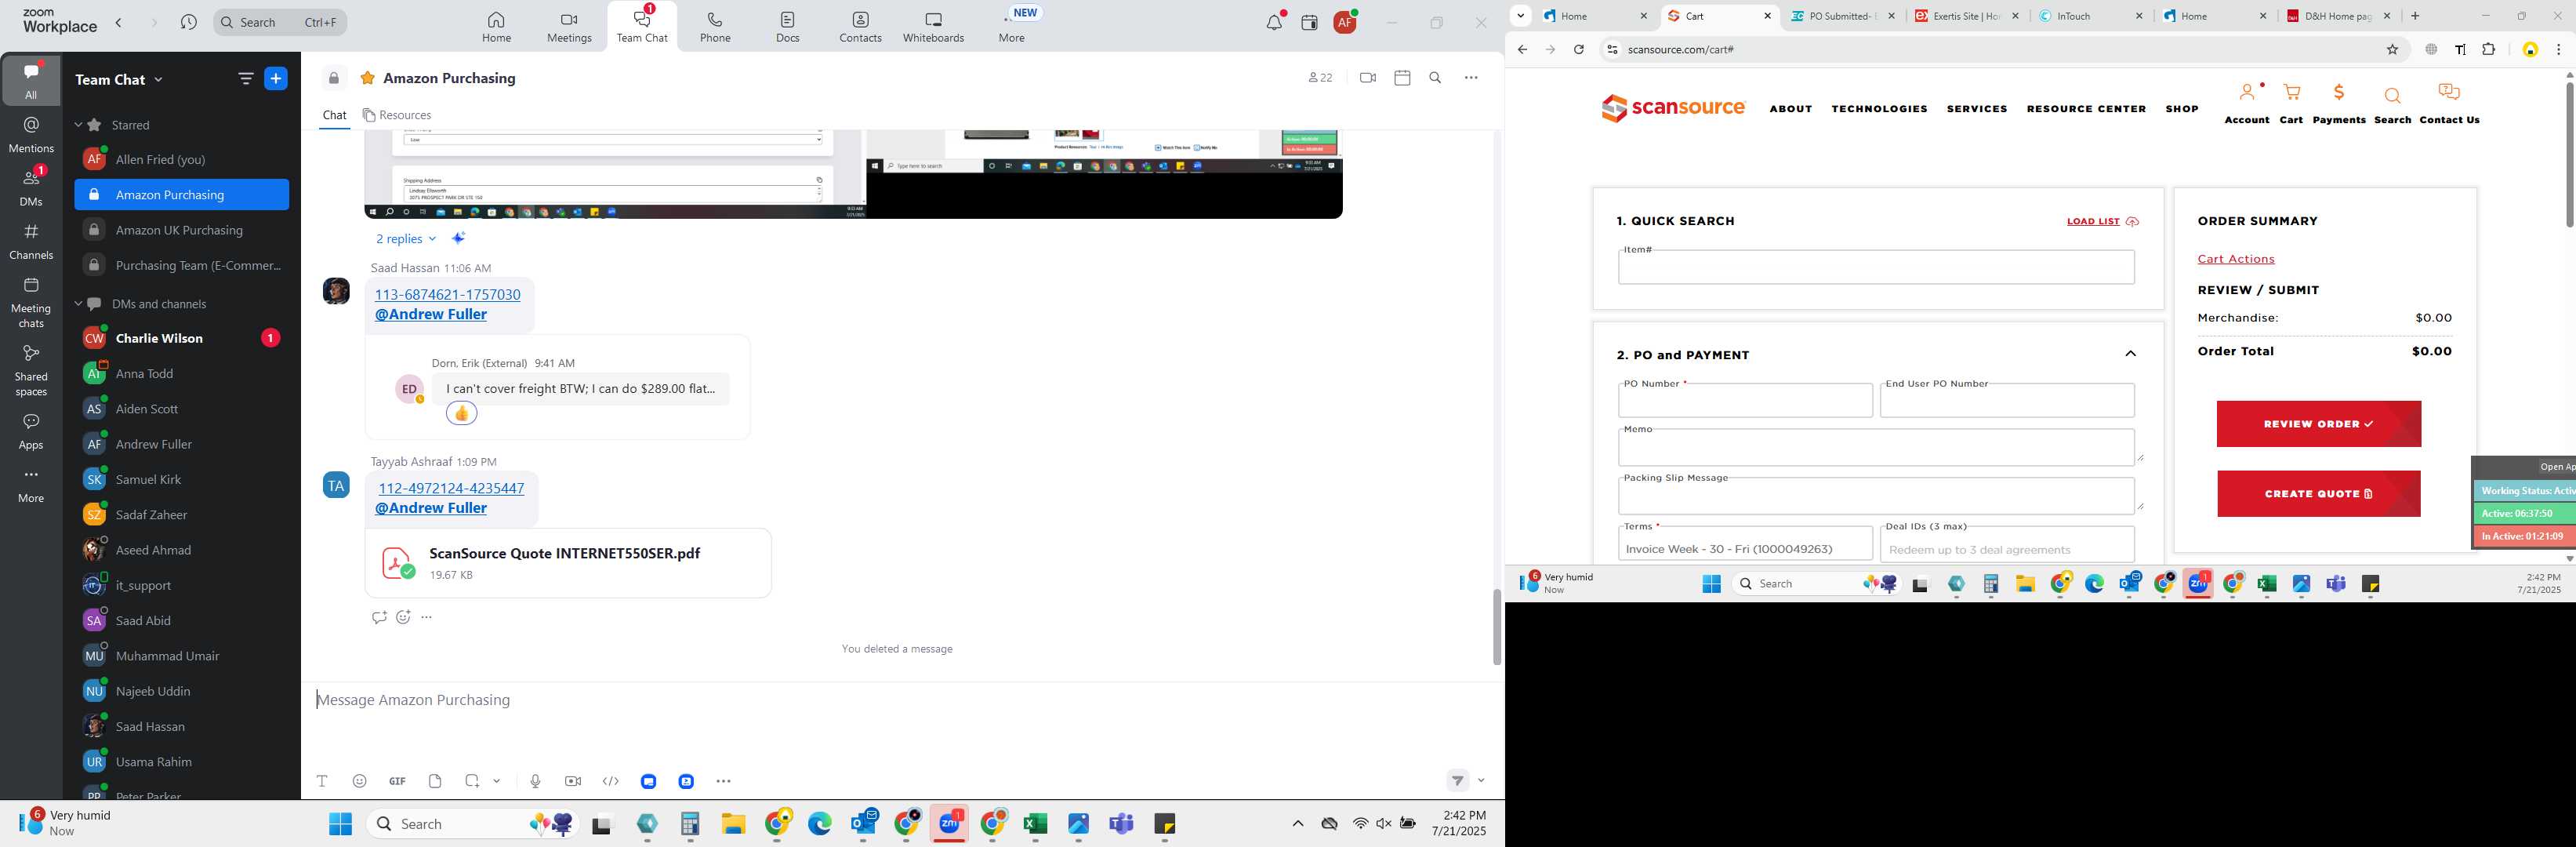
Task: Click the PO Number field on ScanSource
Action: pyautogui.click(x=1744, y=401)
